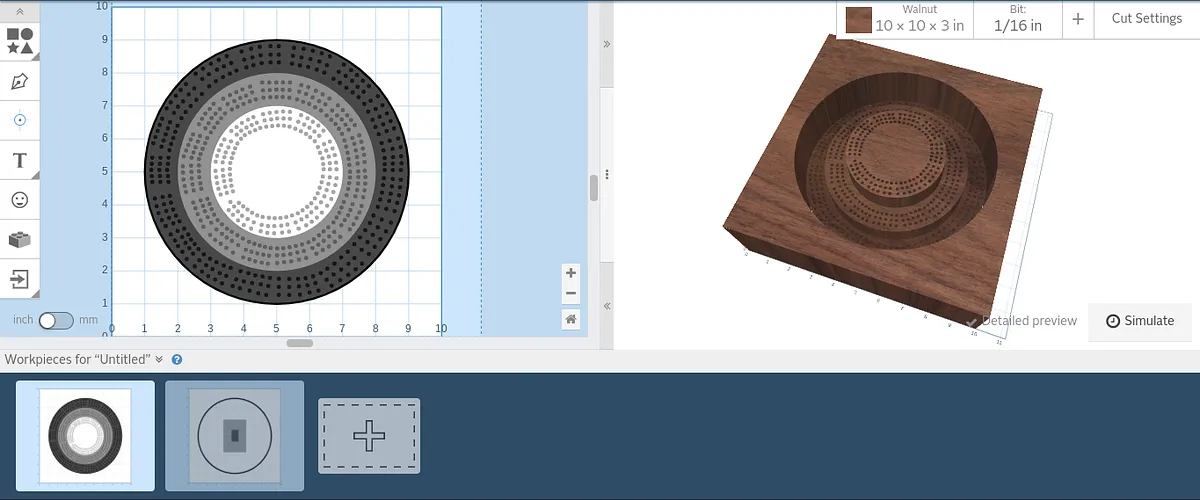Add a new workpiece
Screen dimensions: 1200x500
coord(369,436)
